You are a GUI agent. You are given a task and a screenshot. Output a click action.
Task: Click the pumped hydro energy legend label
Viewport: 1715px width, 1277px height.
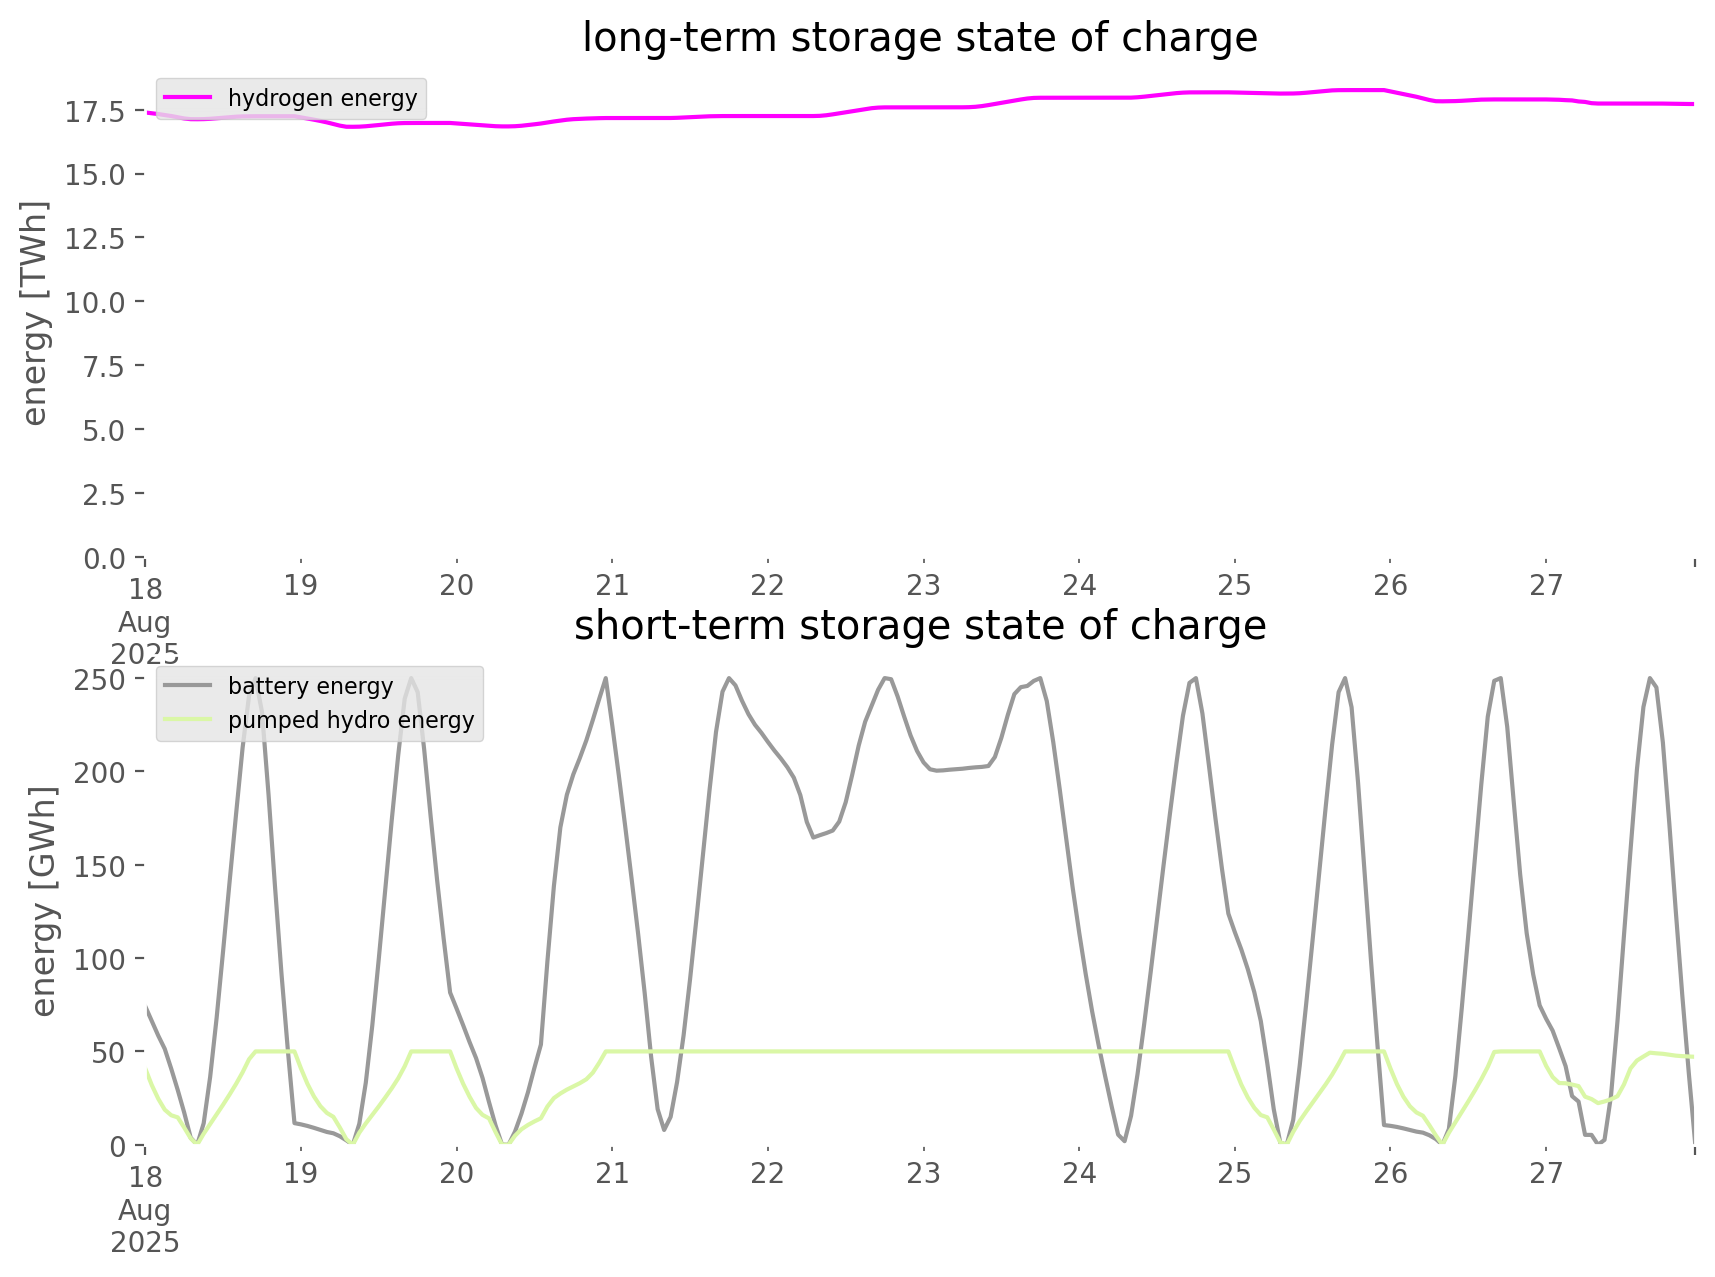(x=350, y=720)
